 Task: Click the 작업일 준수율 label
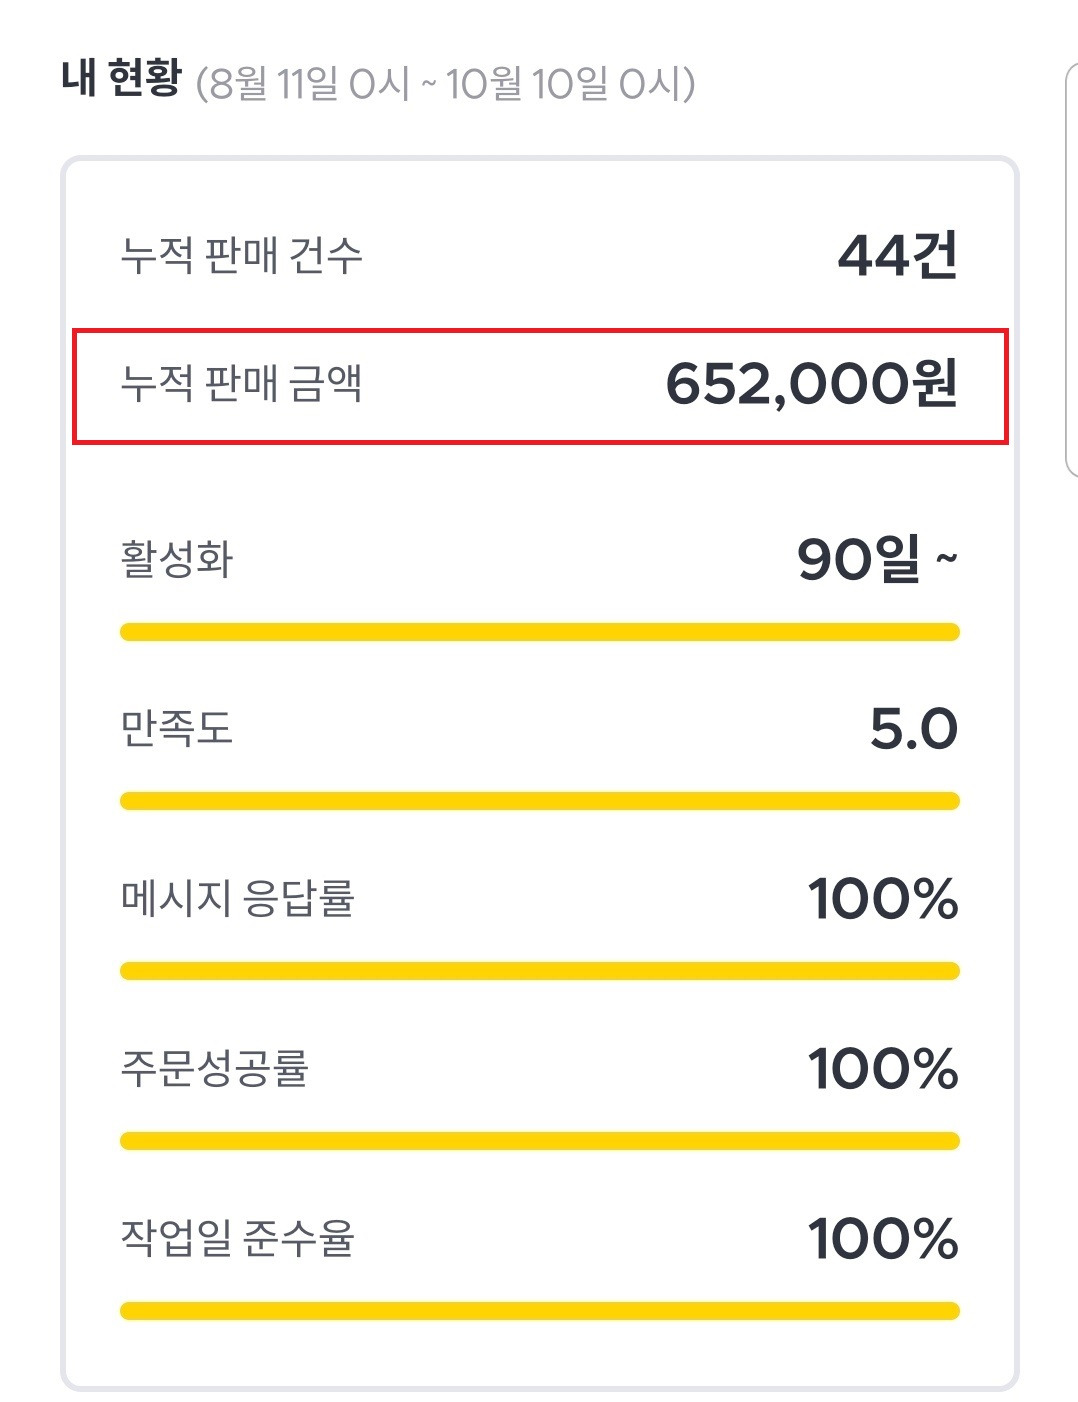coord(237,1238)
